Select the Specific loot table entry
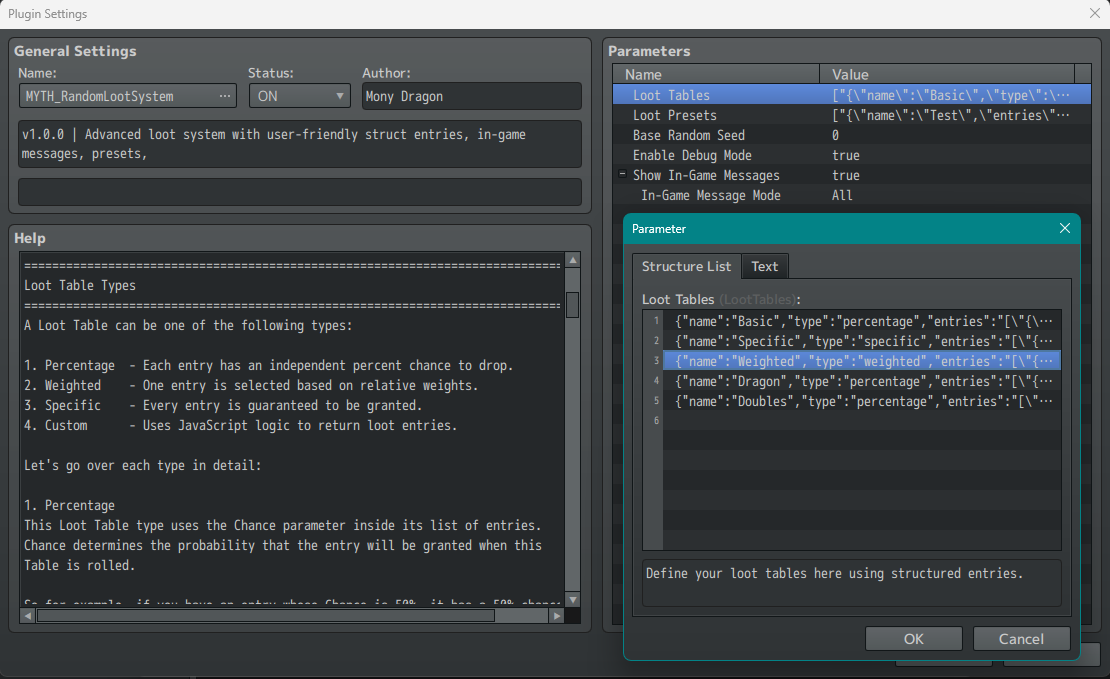This screenshot has width=1110, height=679. click(862, 341)
